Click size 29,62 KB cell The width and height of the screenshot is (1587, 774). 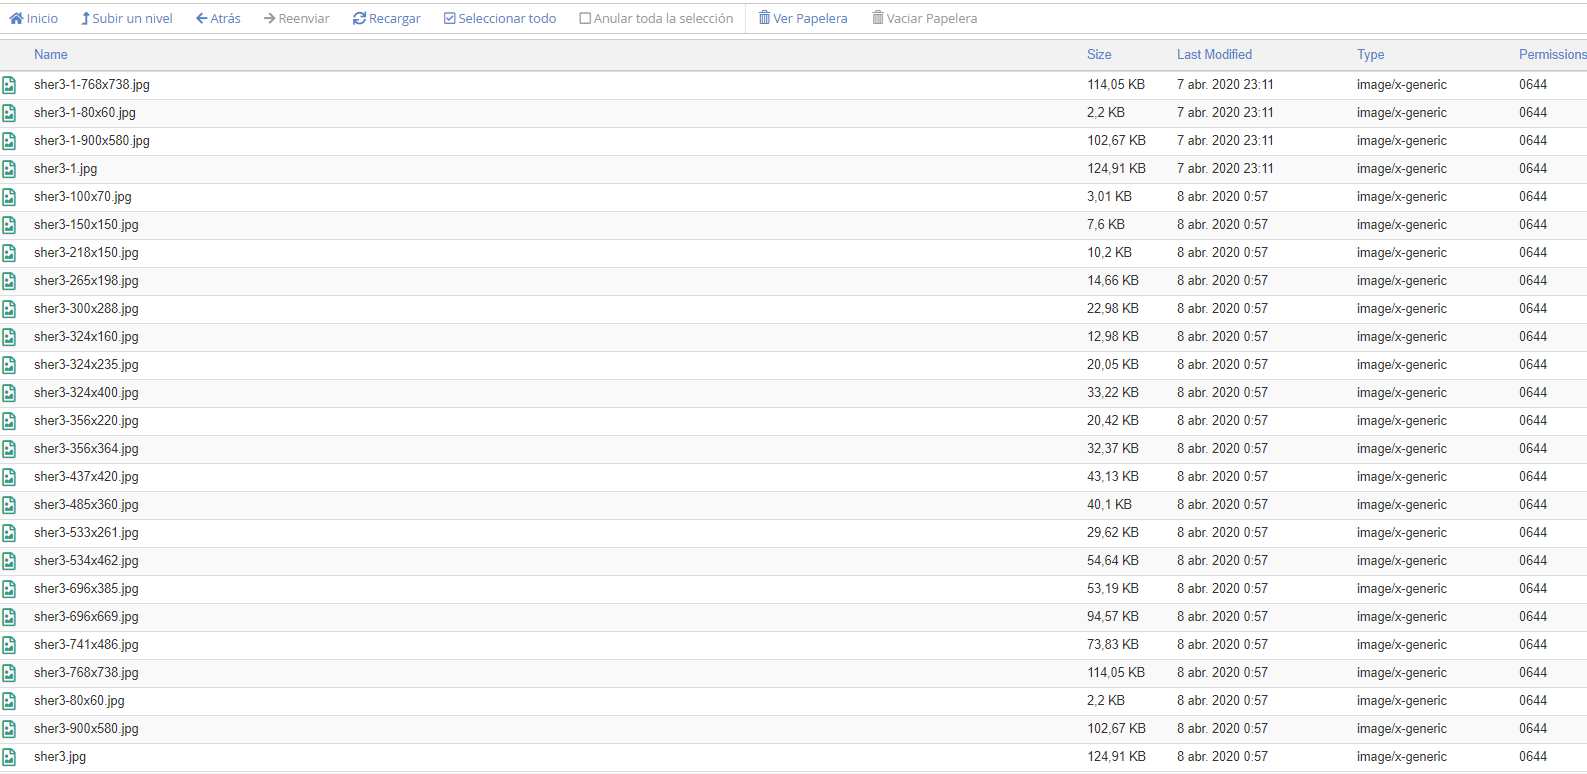click(1113, 533)
